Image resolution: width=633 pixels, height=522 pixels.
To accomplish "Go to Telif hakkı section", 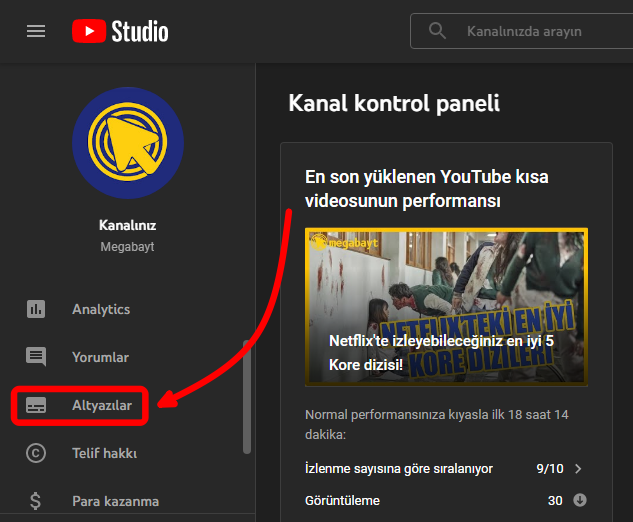I will tap(104, 453).
